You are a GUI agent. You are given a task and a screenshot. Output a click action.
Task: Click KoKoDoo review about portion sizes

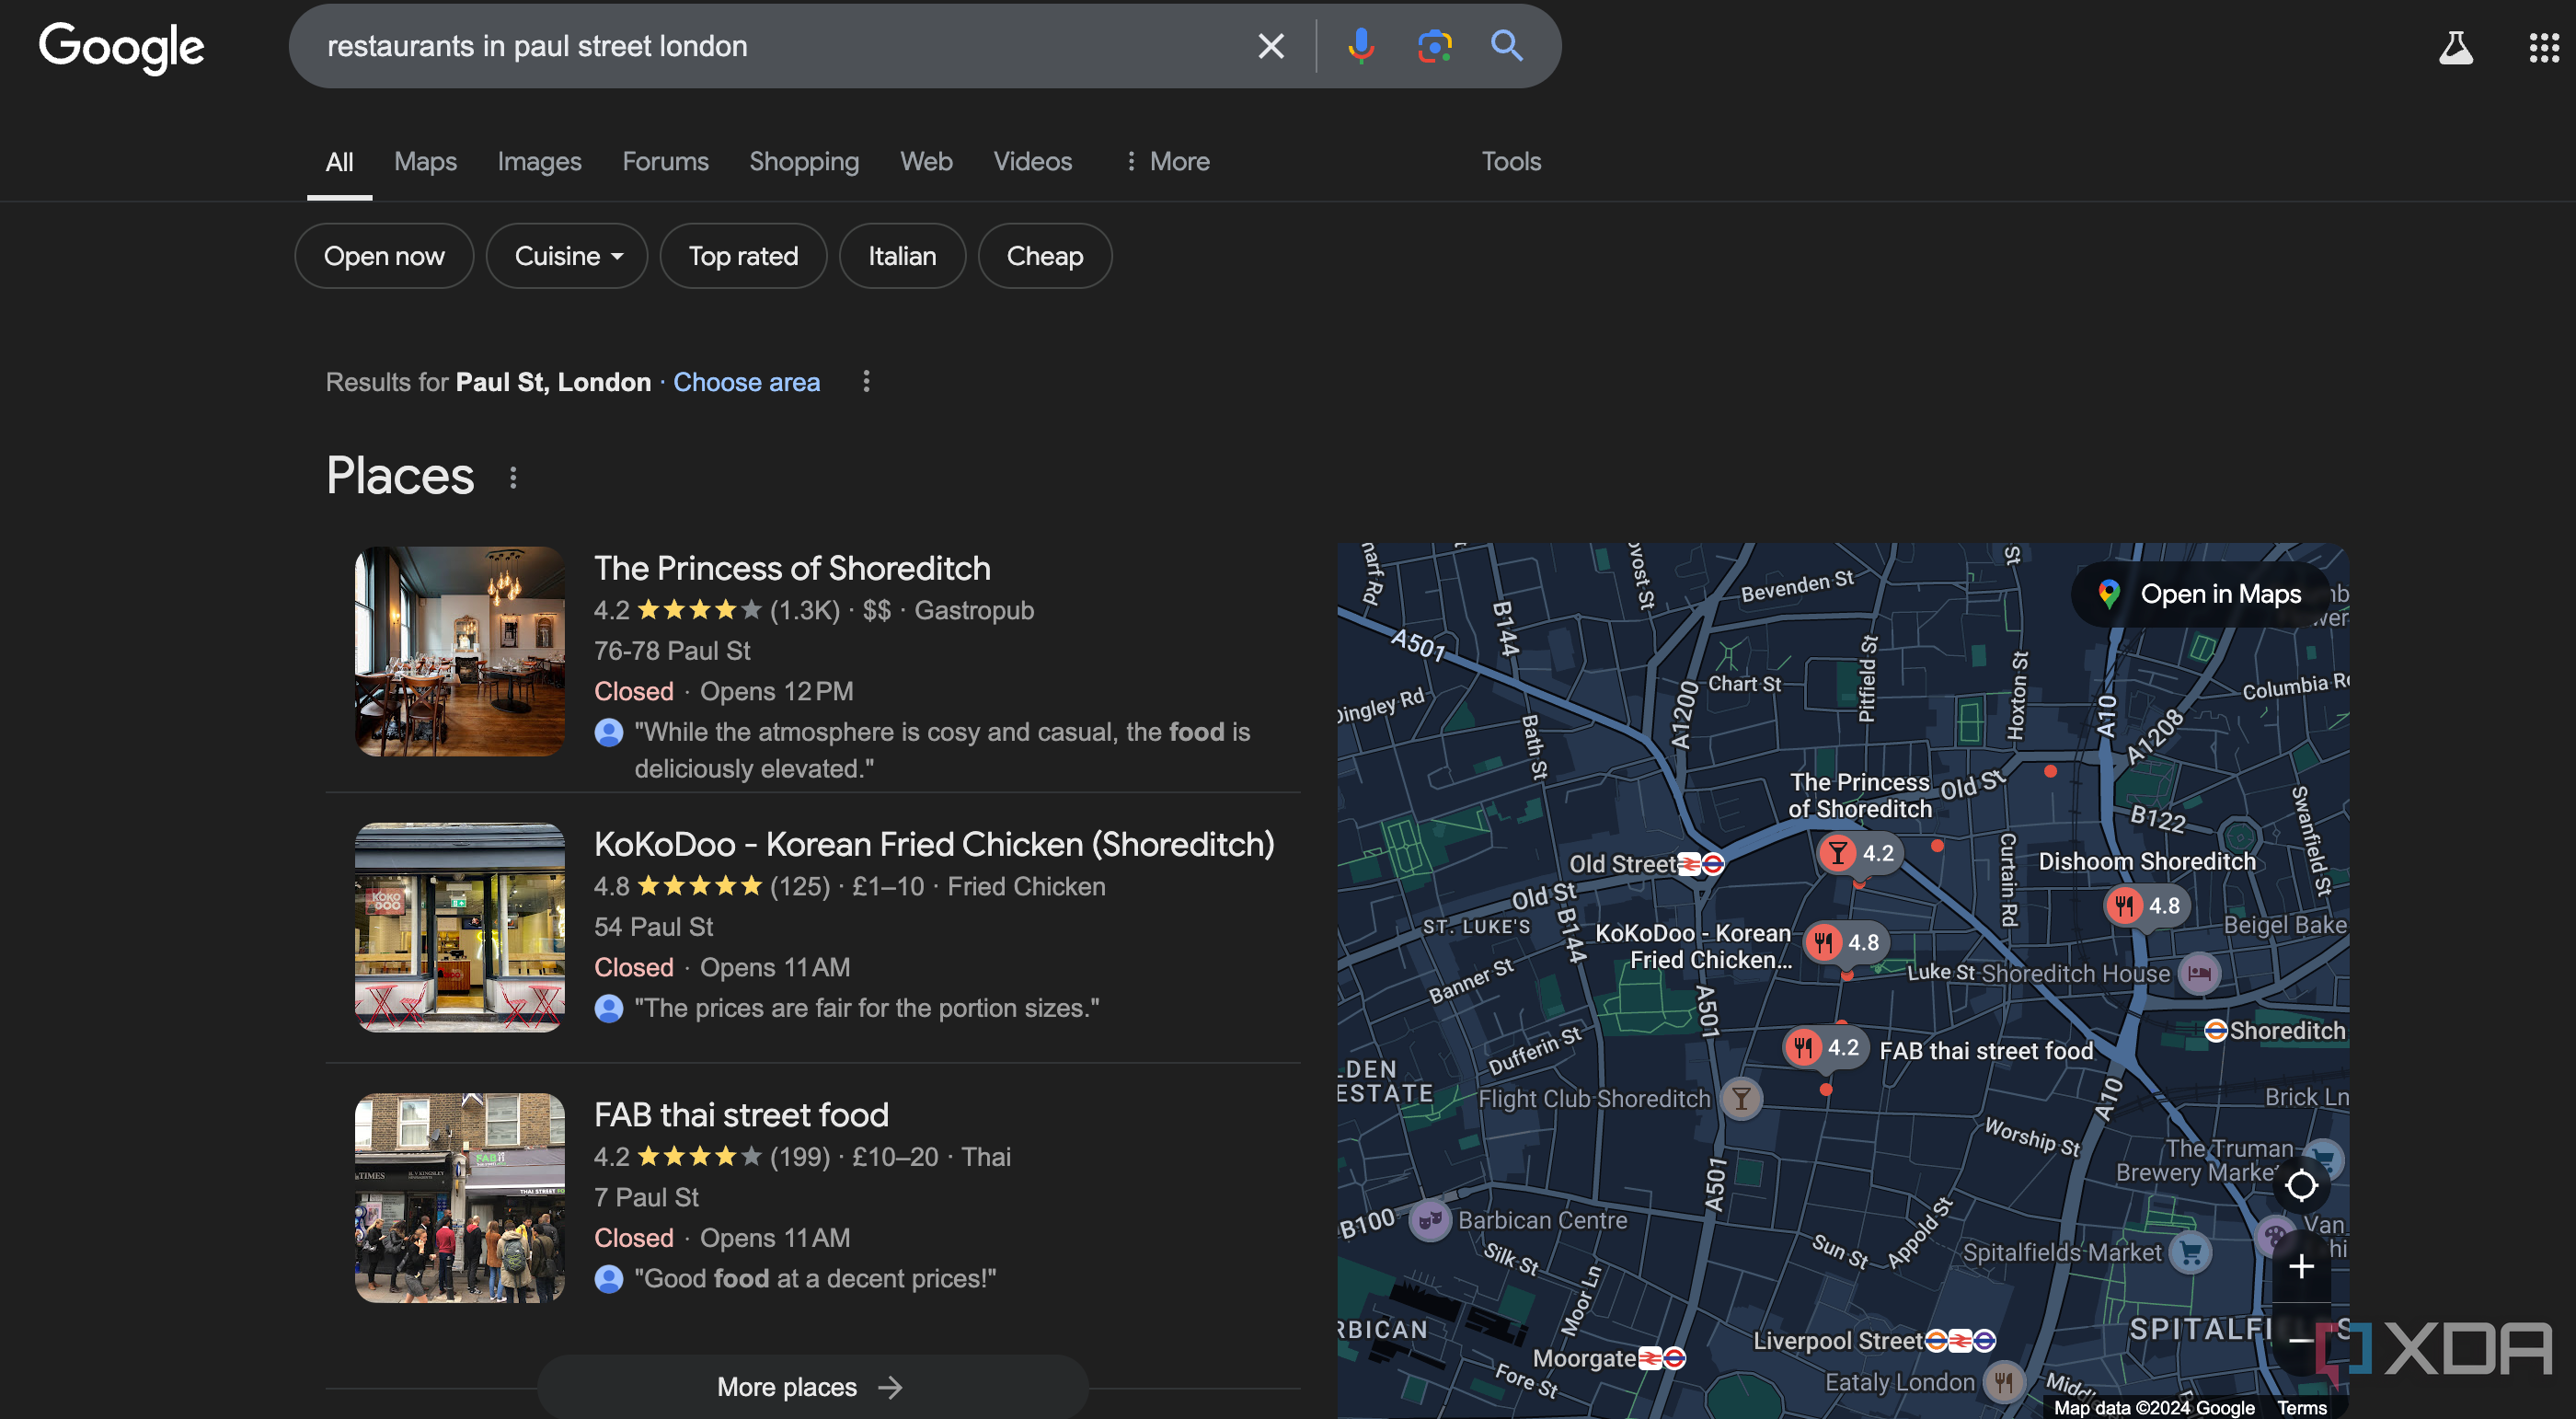(866, 1008)
